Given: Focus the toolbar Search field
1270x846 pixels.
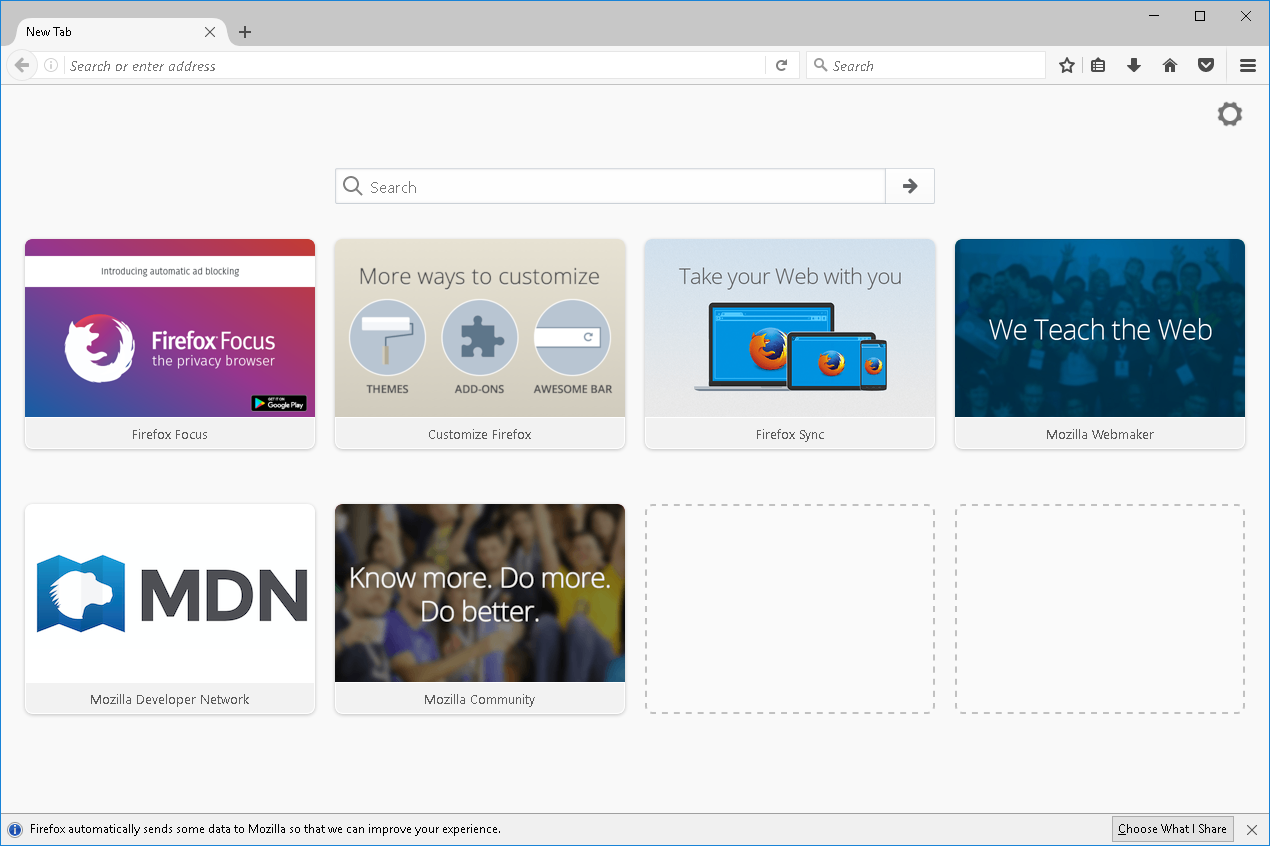Looking at the screenshot, I should coord(926,66).
